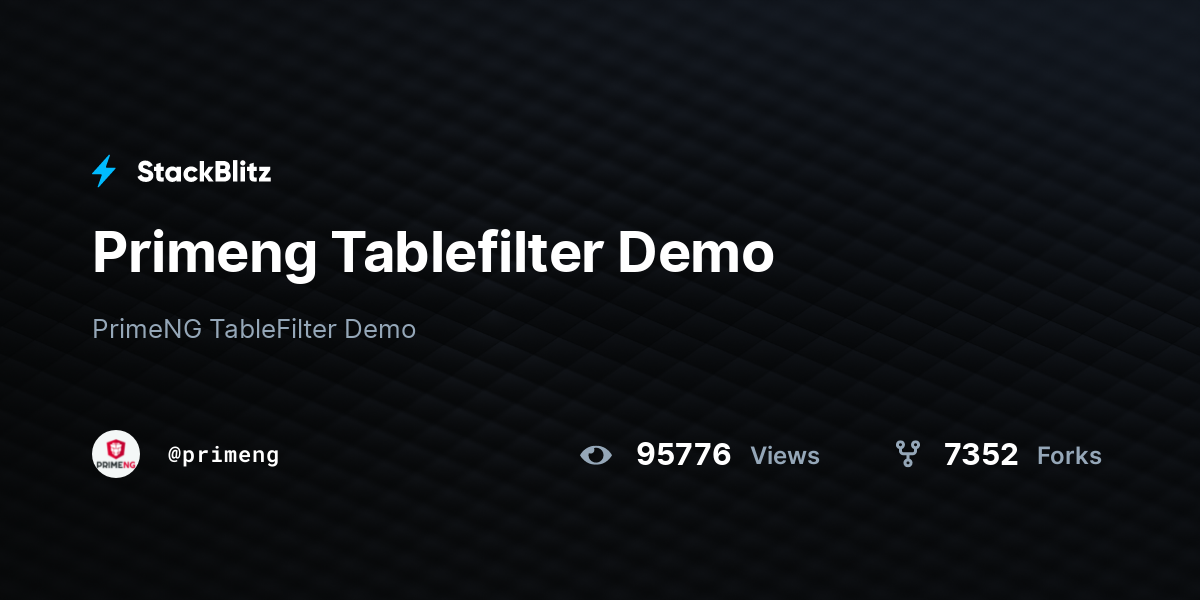
Task: Click the StackBlitz wordmark text
Action: click(204, 172)
